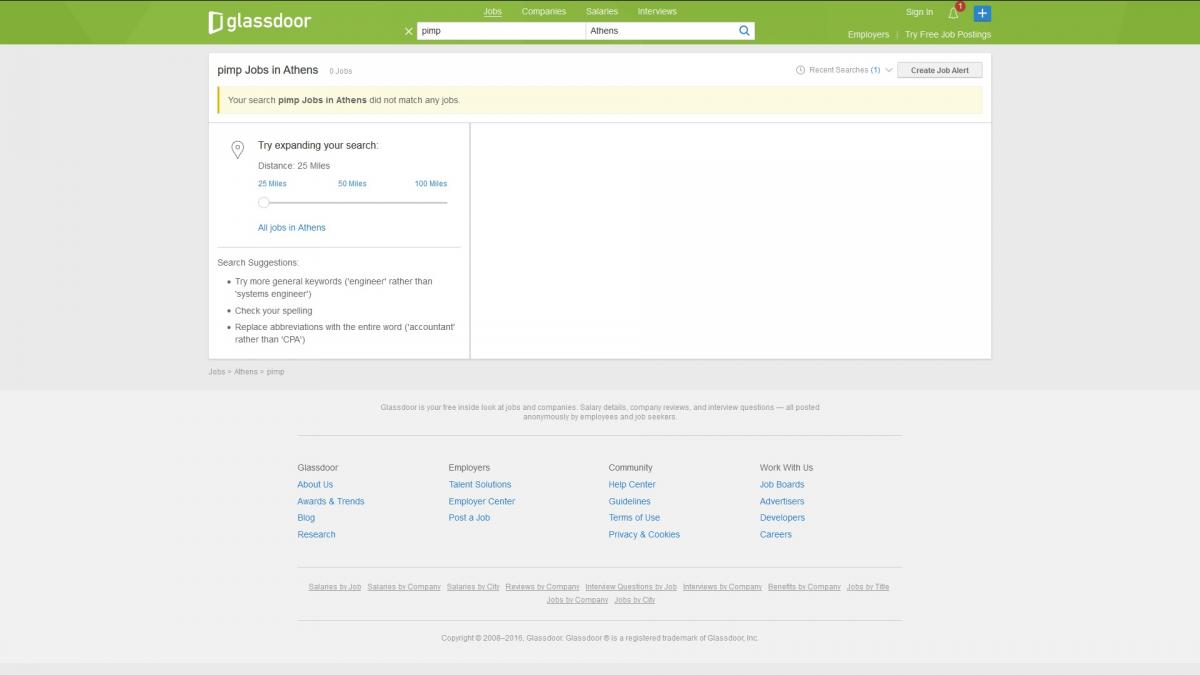The width and height of the screenshot is (1200, 675).
Task: Open the Talent Solutions footer link
Action: click(x=480, y=485)
